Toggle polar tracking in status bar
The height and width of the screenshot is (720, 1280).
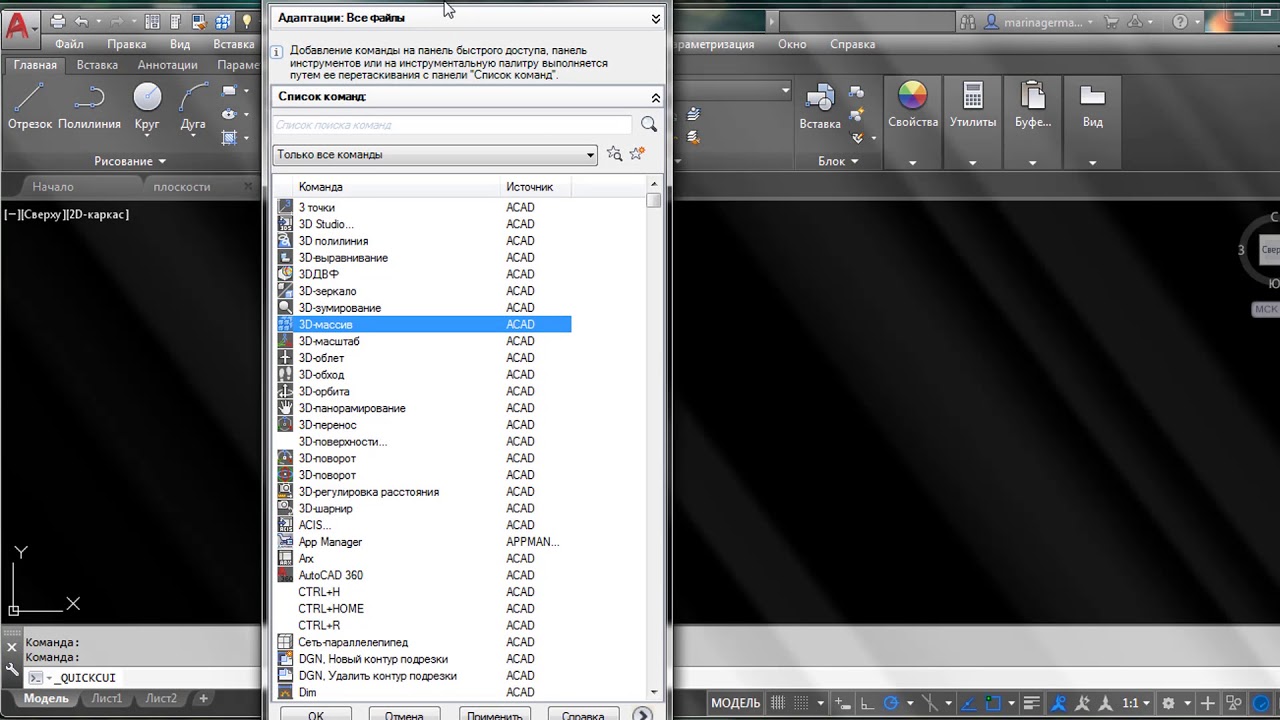click(x=890, y=703)
